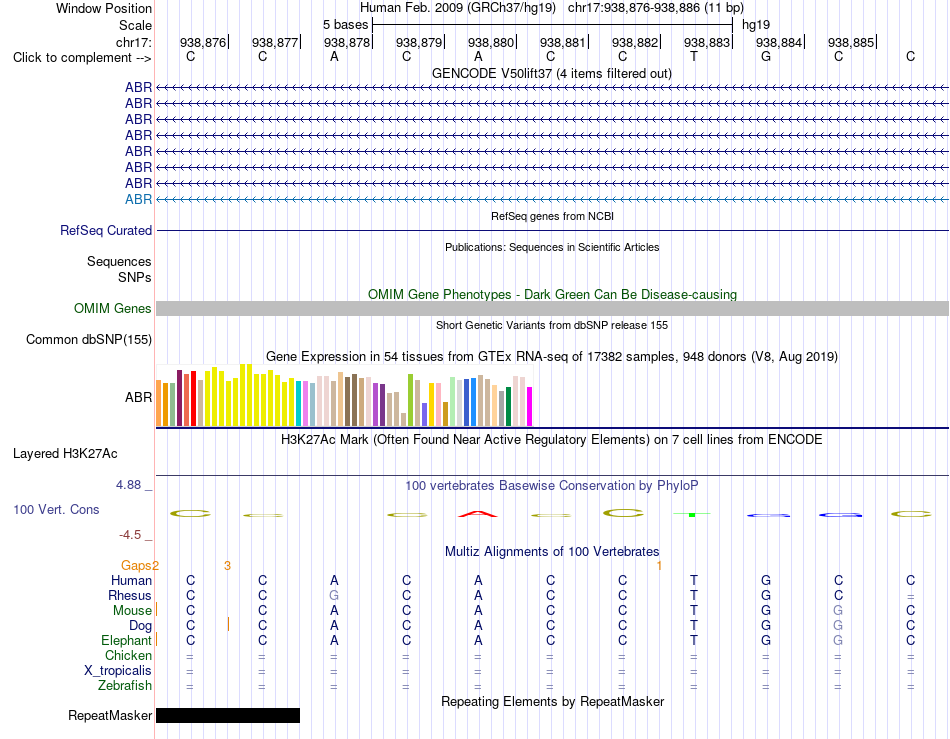Click the magenta bar ending the GTEx chart

pyautogui.click(x=530, y=406)
